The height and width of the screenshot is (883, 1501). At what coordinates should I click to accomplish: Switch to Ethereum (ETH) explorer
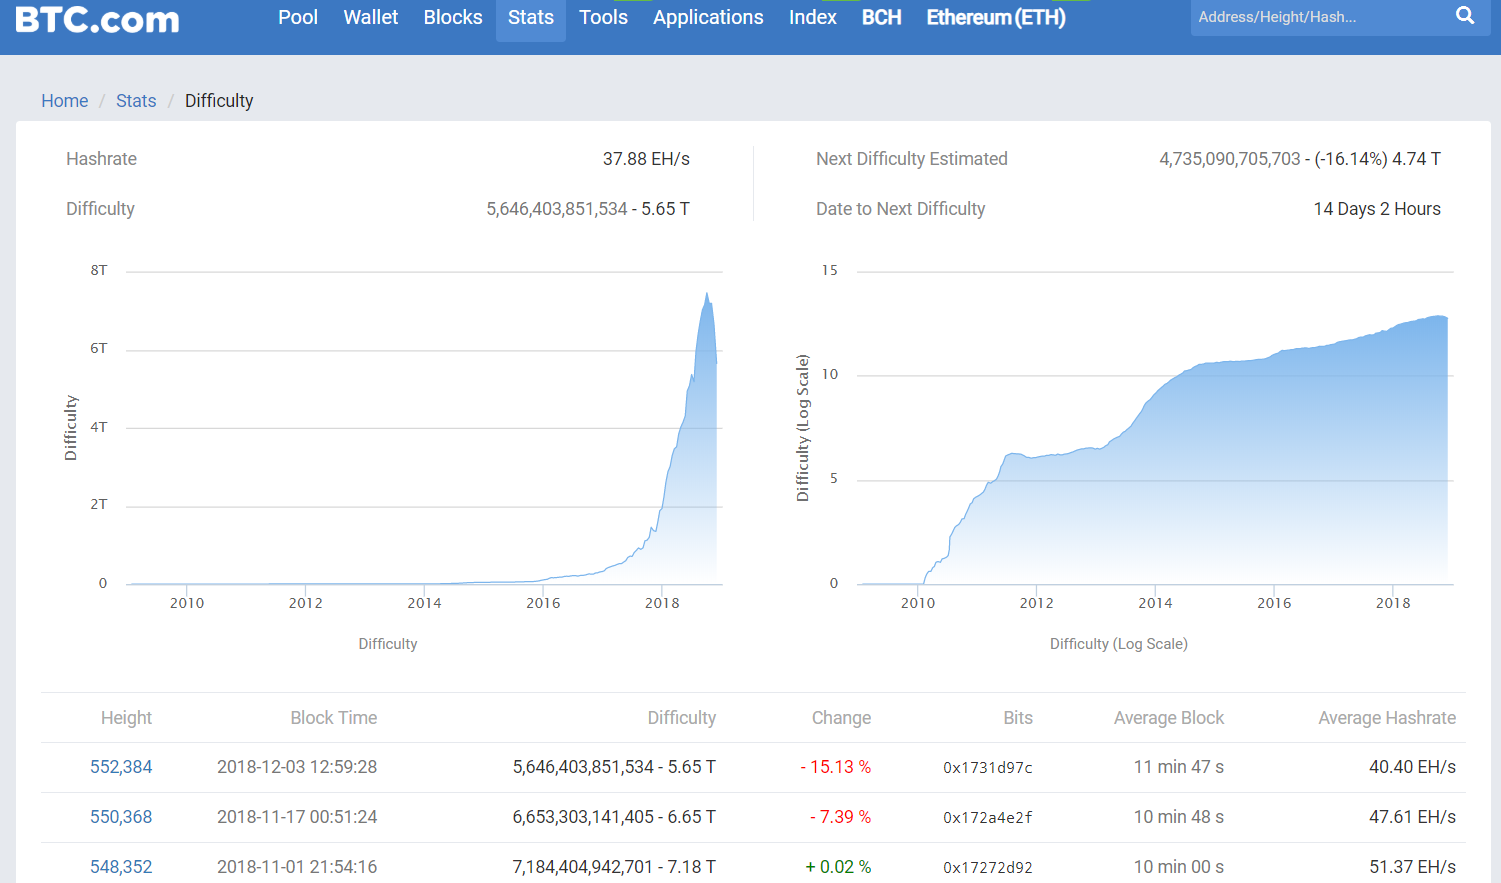click(995, 17)
